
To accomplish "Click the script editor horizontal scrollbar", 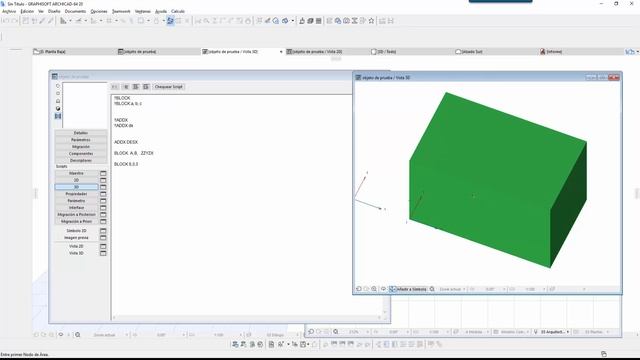I will pos(247,317).
